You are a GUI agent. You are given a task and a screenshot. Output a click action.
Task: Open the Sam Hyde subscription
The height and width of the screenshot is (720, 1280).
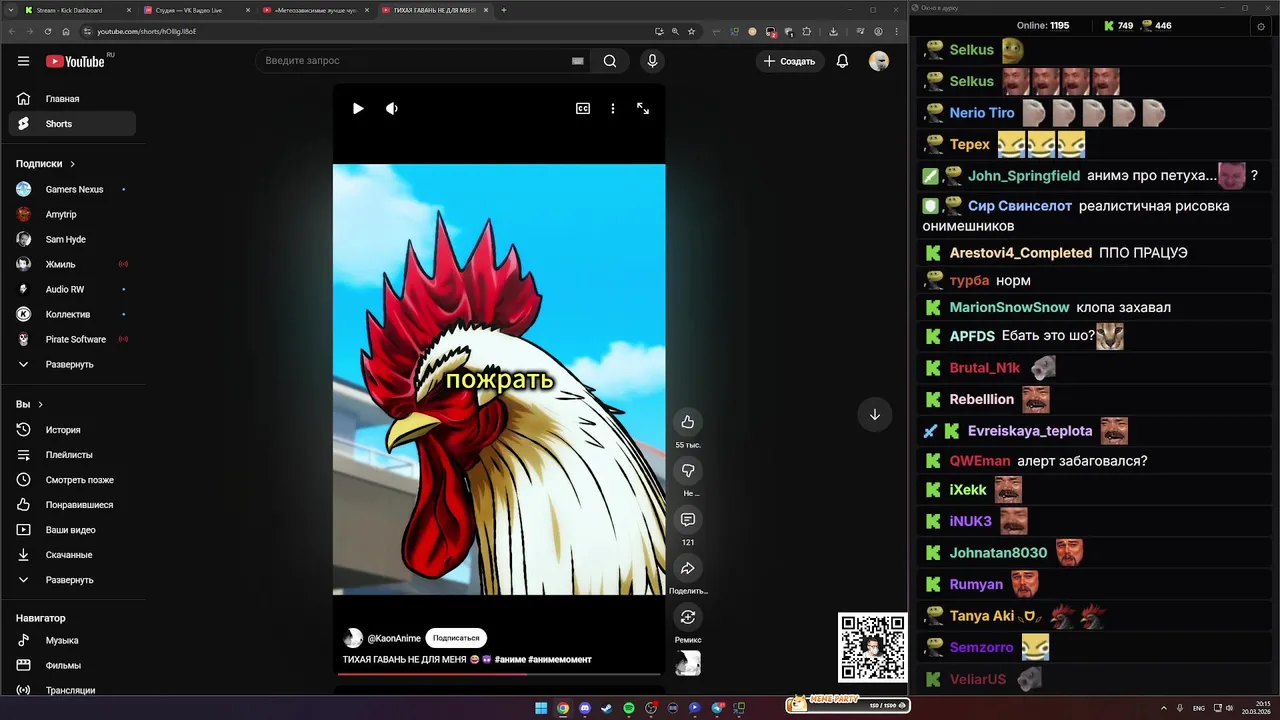click(72, 239)
